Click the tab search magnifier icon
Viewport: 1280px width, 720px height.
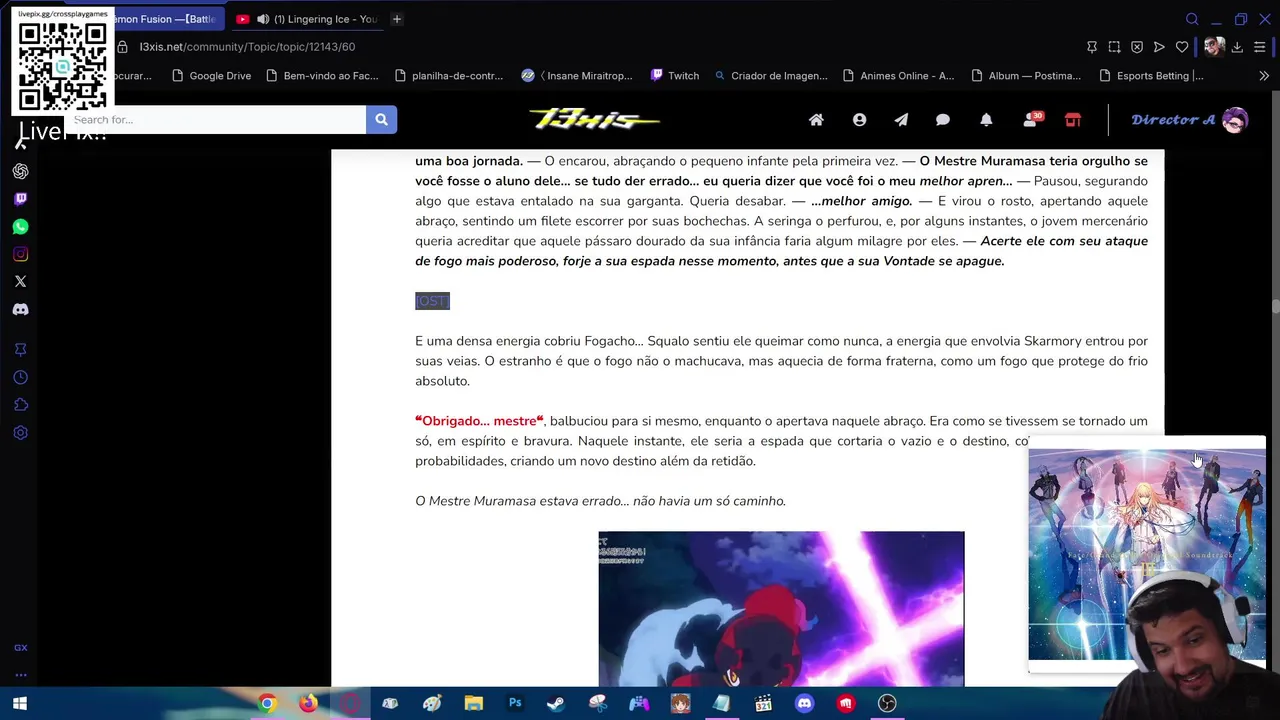point(1192,19)
